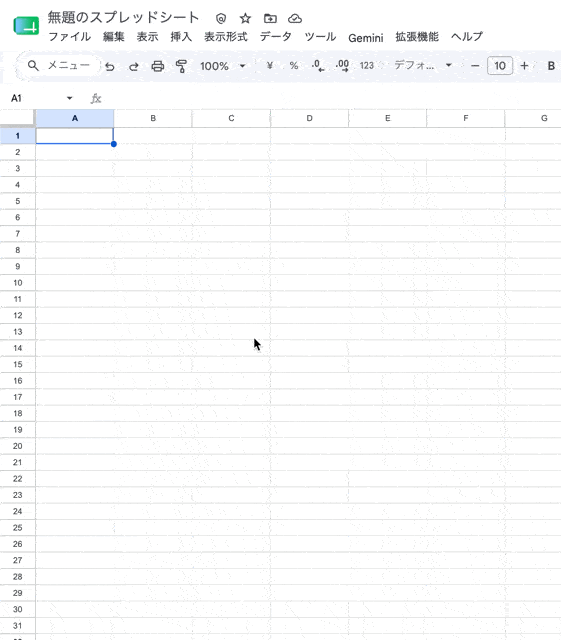This screenshot has height=640, width=561.
Task: Select the paint format roller icon
Action: pyautogui.click(x=181, y=66)
